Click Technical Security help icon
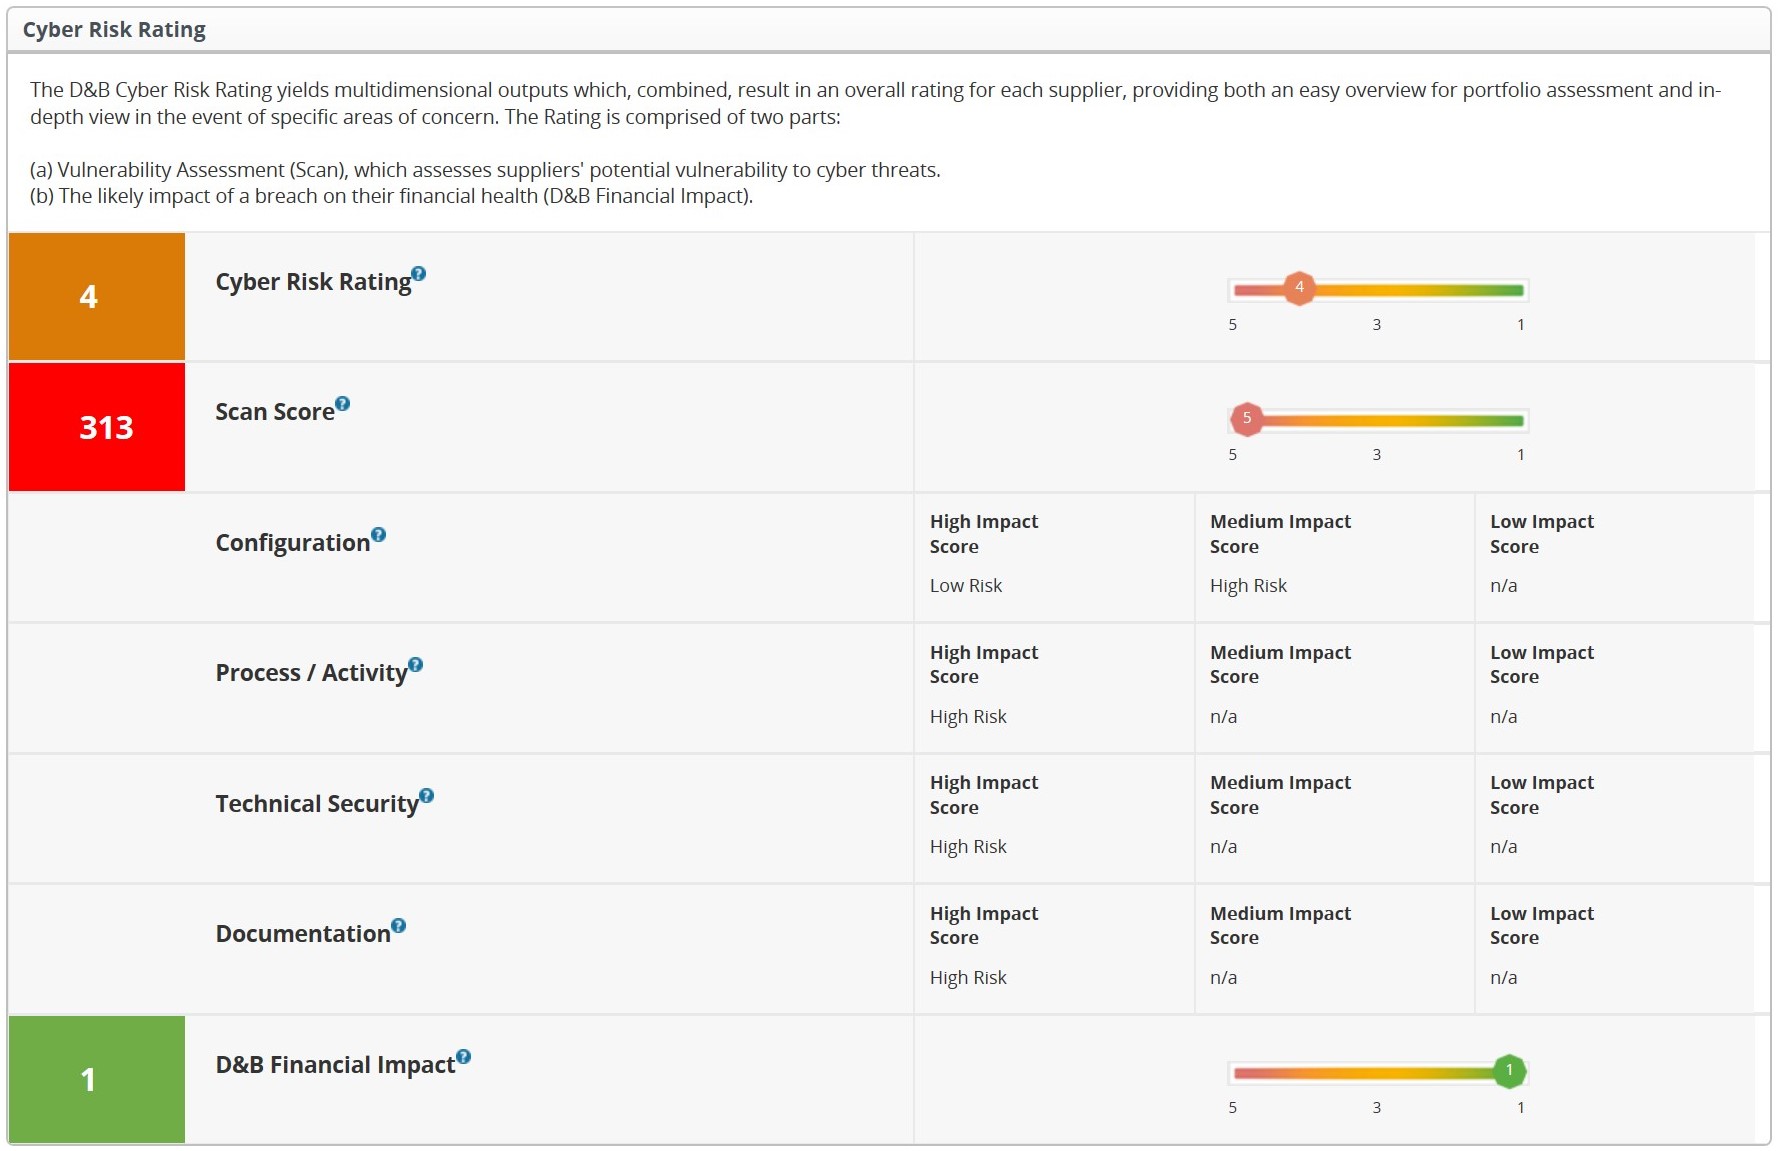1780x1151 pixels. 427,796
